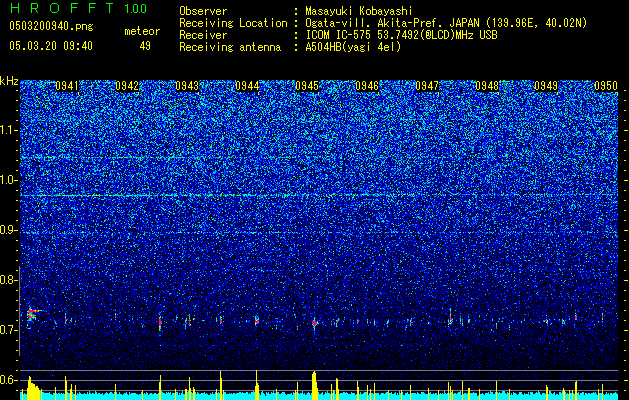Click observer name Masayuki Kobayashi
The image size is (629, 400).
(x=359, y=11)
